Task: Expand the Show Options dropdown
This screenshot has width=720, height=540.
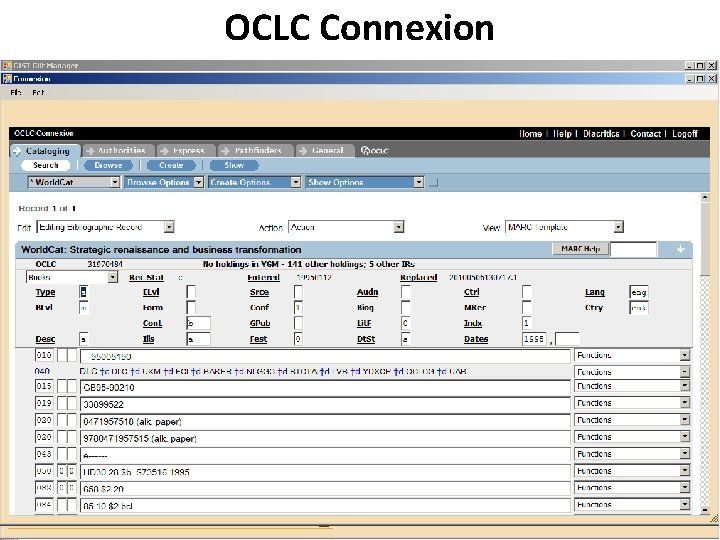Action: 365,182
